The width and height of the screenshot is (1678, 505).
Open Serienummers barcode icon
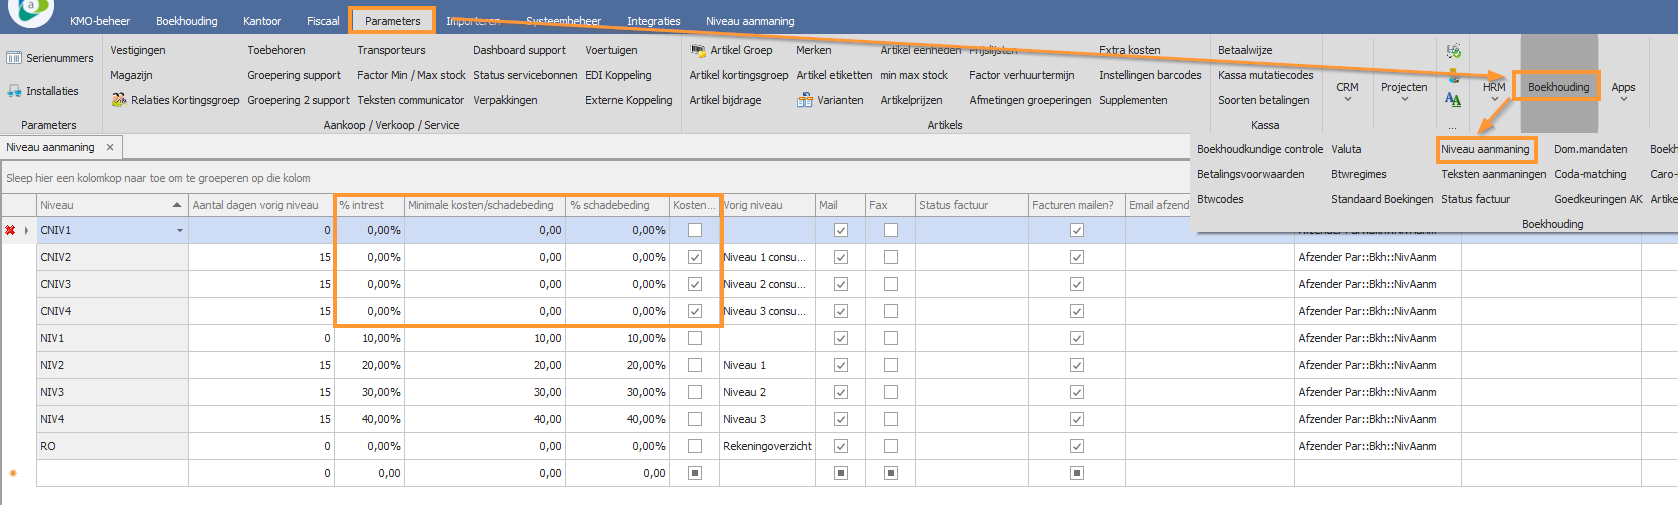tap(14, 58)
